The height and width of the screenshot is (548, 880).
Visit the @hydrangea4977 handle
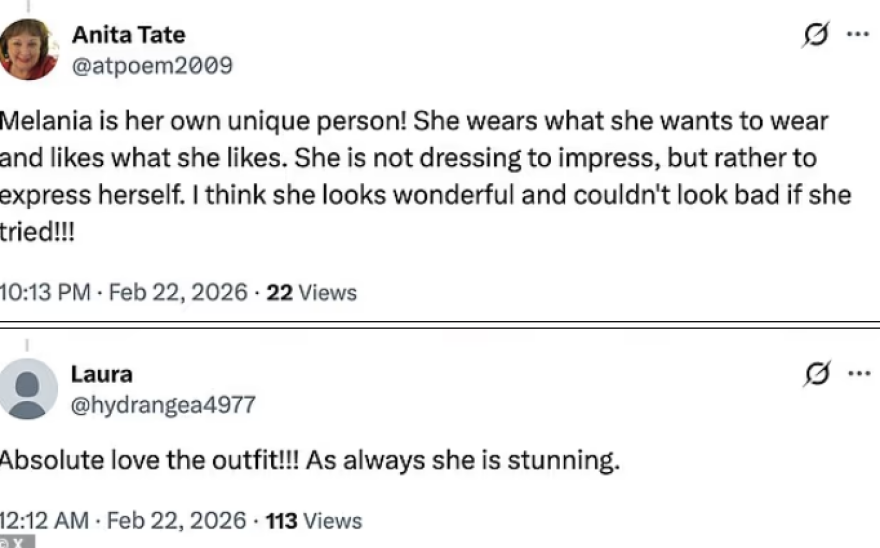coord(163,405)
